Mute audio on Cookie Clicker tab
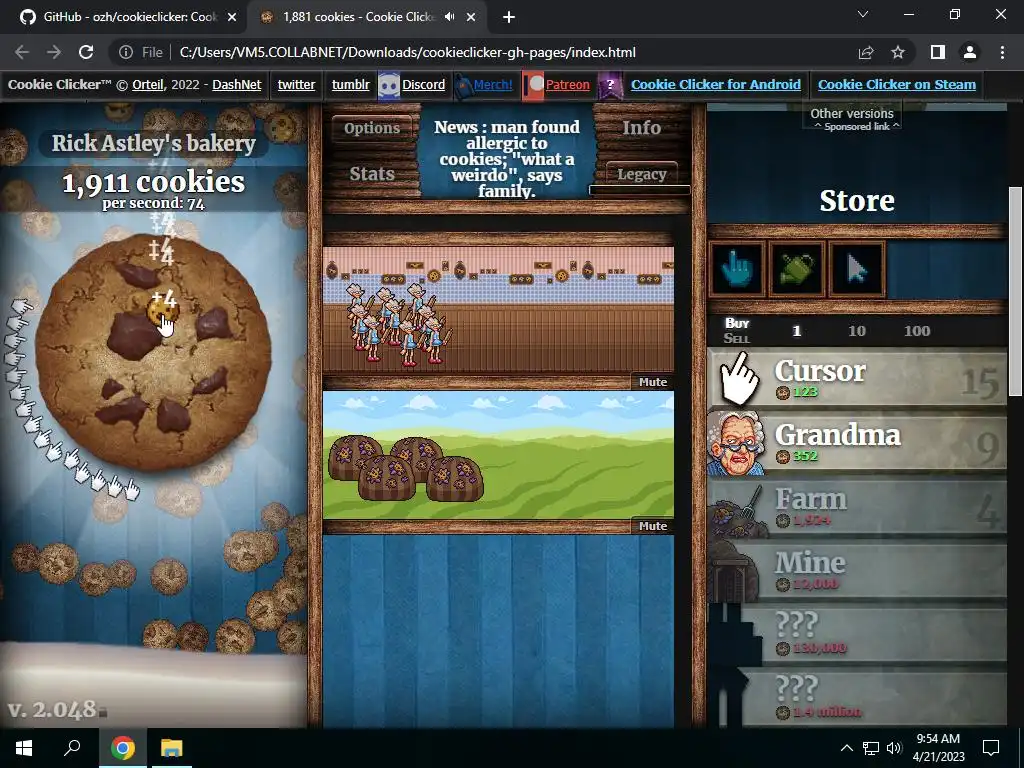This screenshot has width=1024, height=768. click(x=449, y=17)
